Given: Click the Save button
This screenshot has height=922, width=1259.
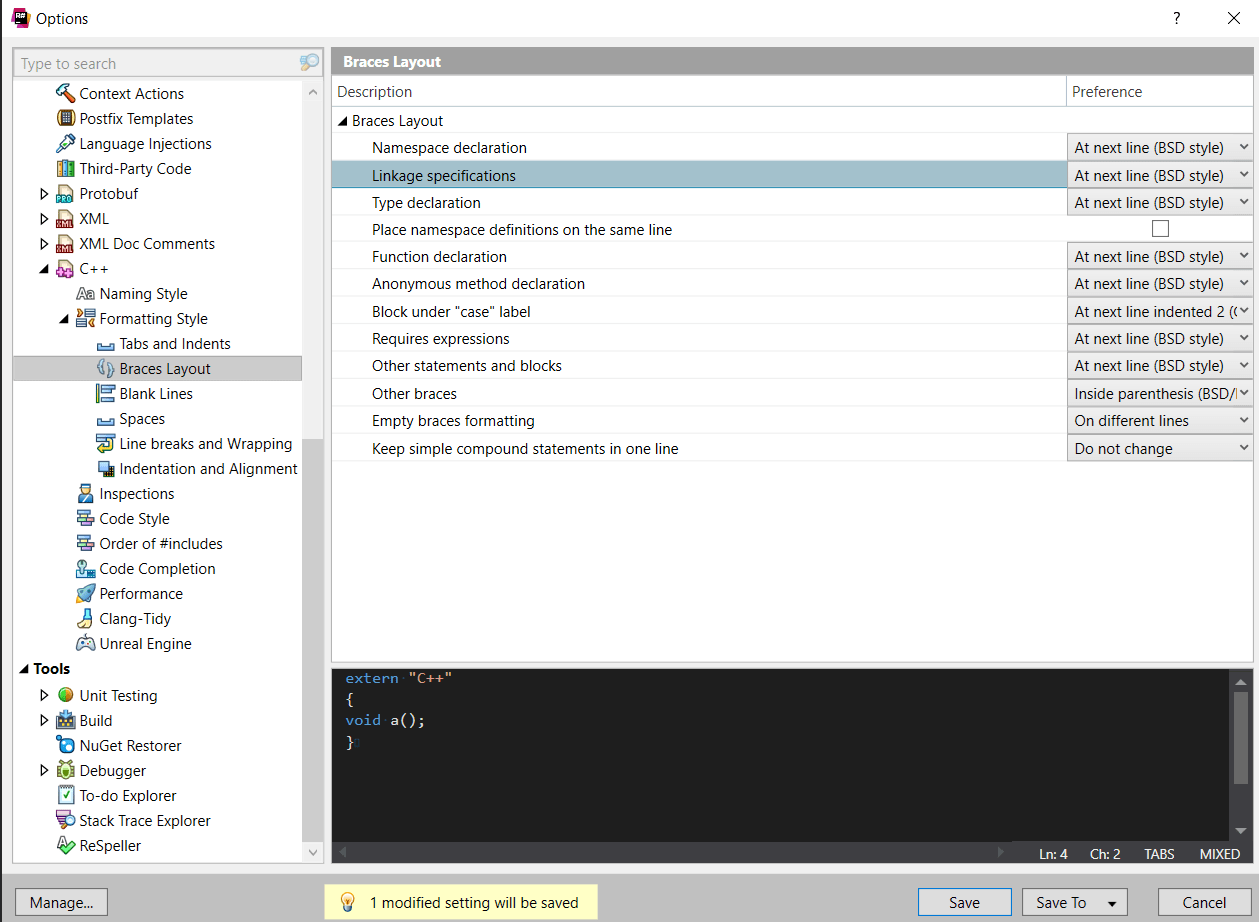Looking at the screenshot, I should click(964, 902).
